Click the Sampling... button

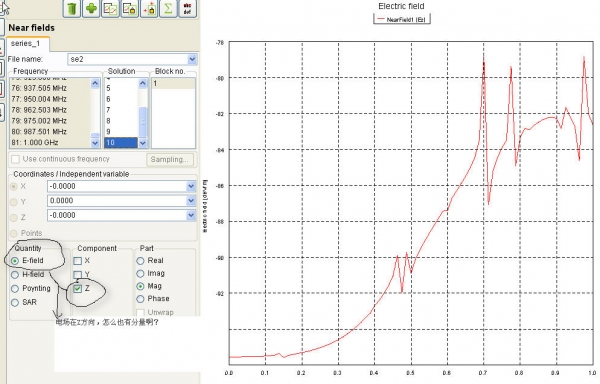(170, 159)
